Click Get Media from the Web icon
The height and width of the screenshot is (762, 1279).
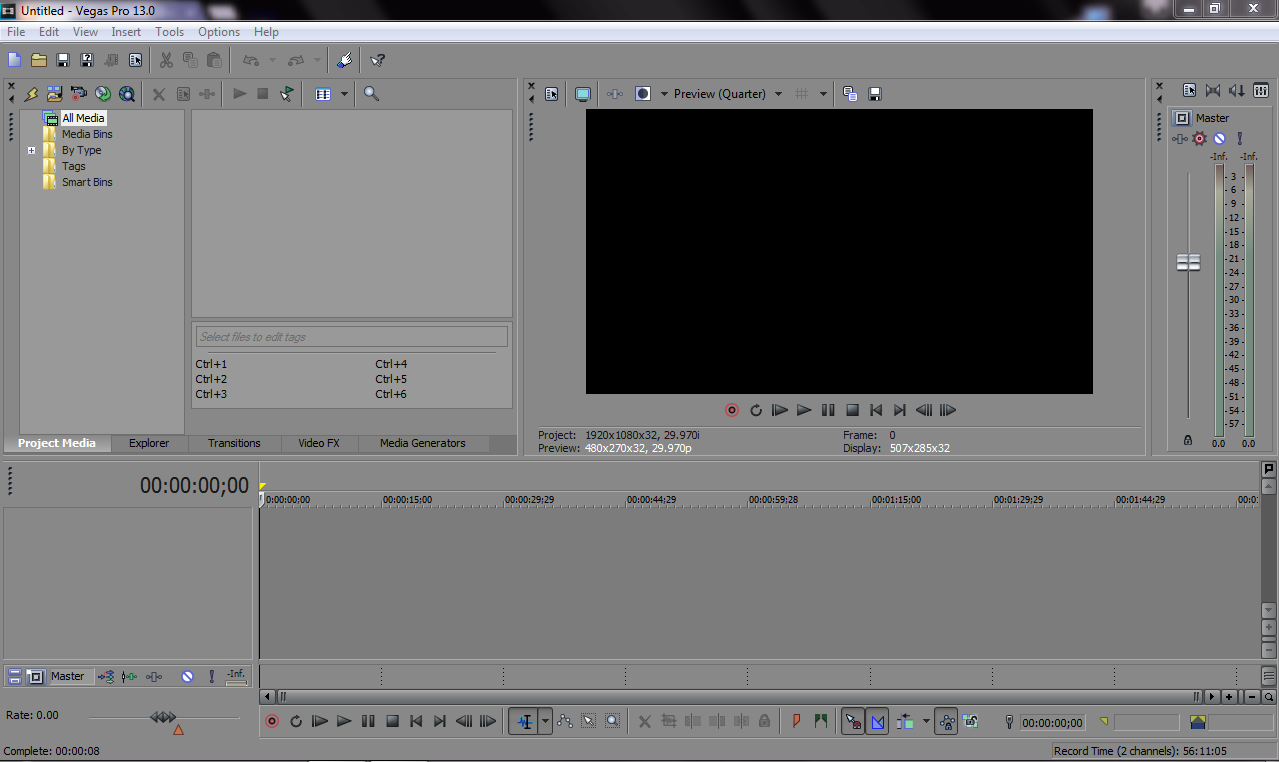126,94
